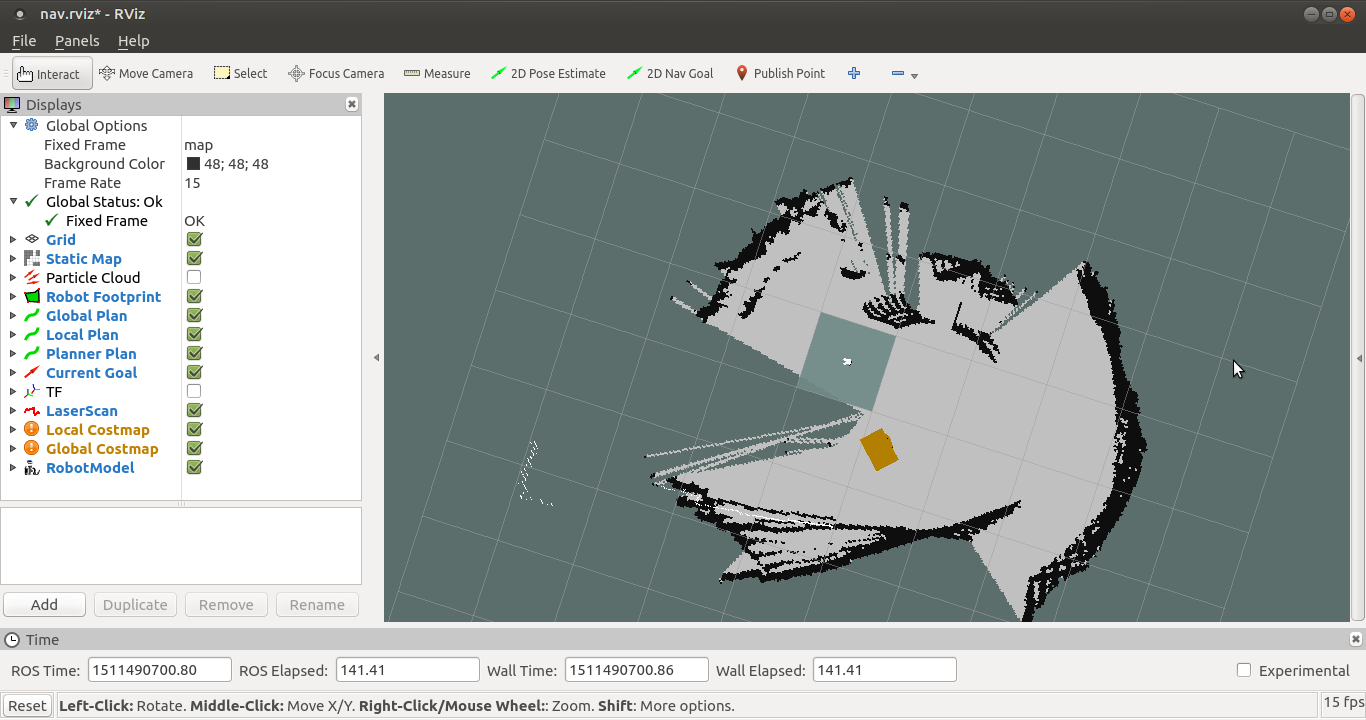Click the Planner Plan path icon
Viewport: 1366px width, 720px height.
click(x=31, y=353)
